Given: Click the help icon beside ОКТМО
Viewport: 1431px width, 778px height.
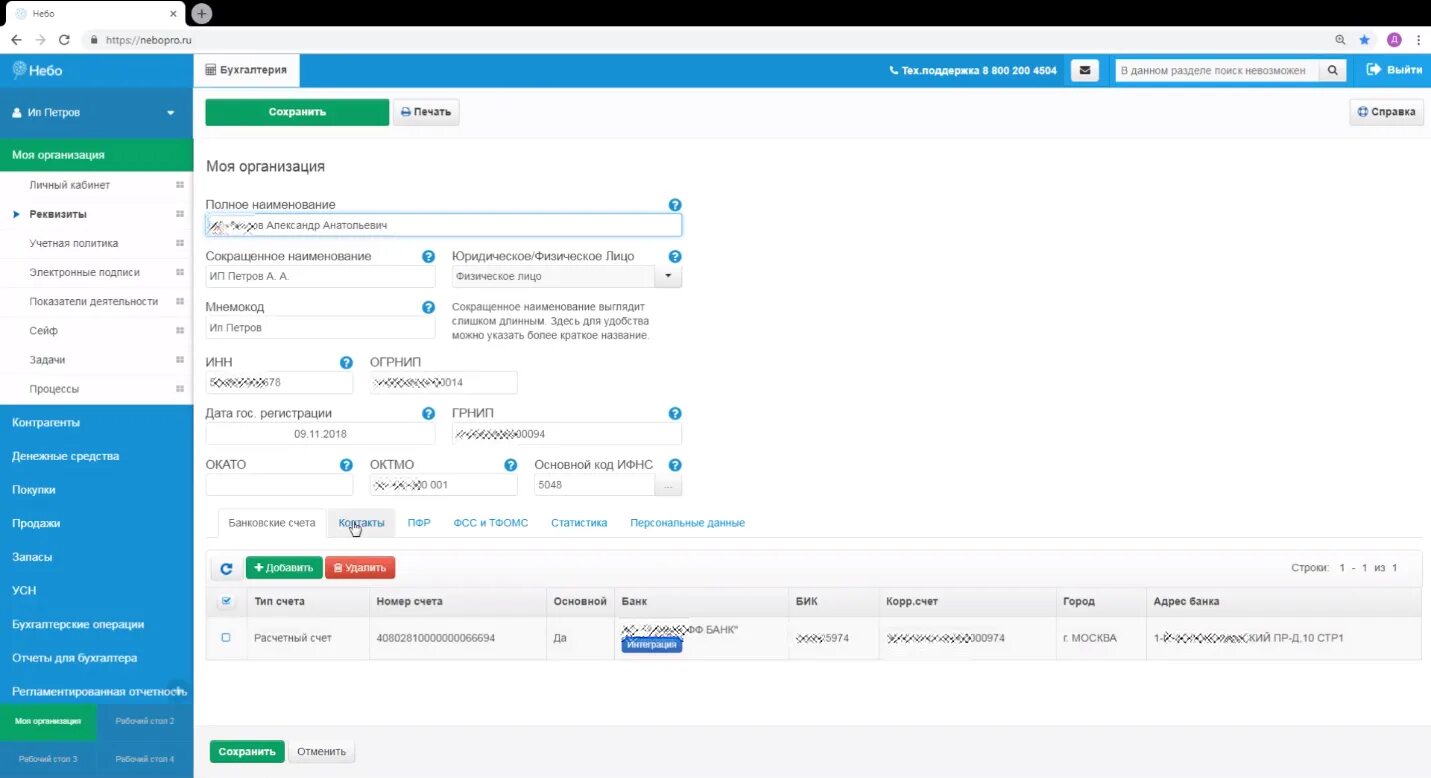Looking at the screenshot, I should point(510,465).
